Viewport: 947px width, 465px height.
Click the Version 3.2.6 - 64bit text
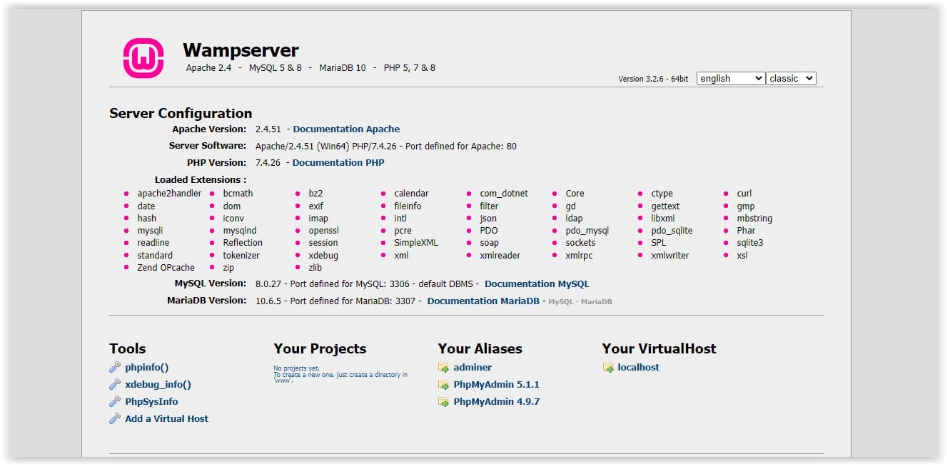(653, 79)
